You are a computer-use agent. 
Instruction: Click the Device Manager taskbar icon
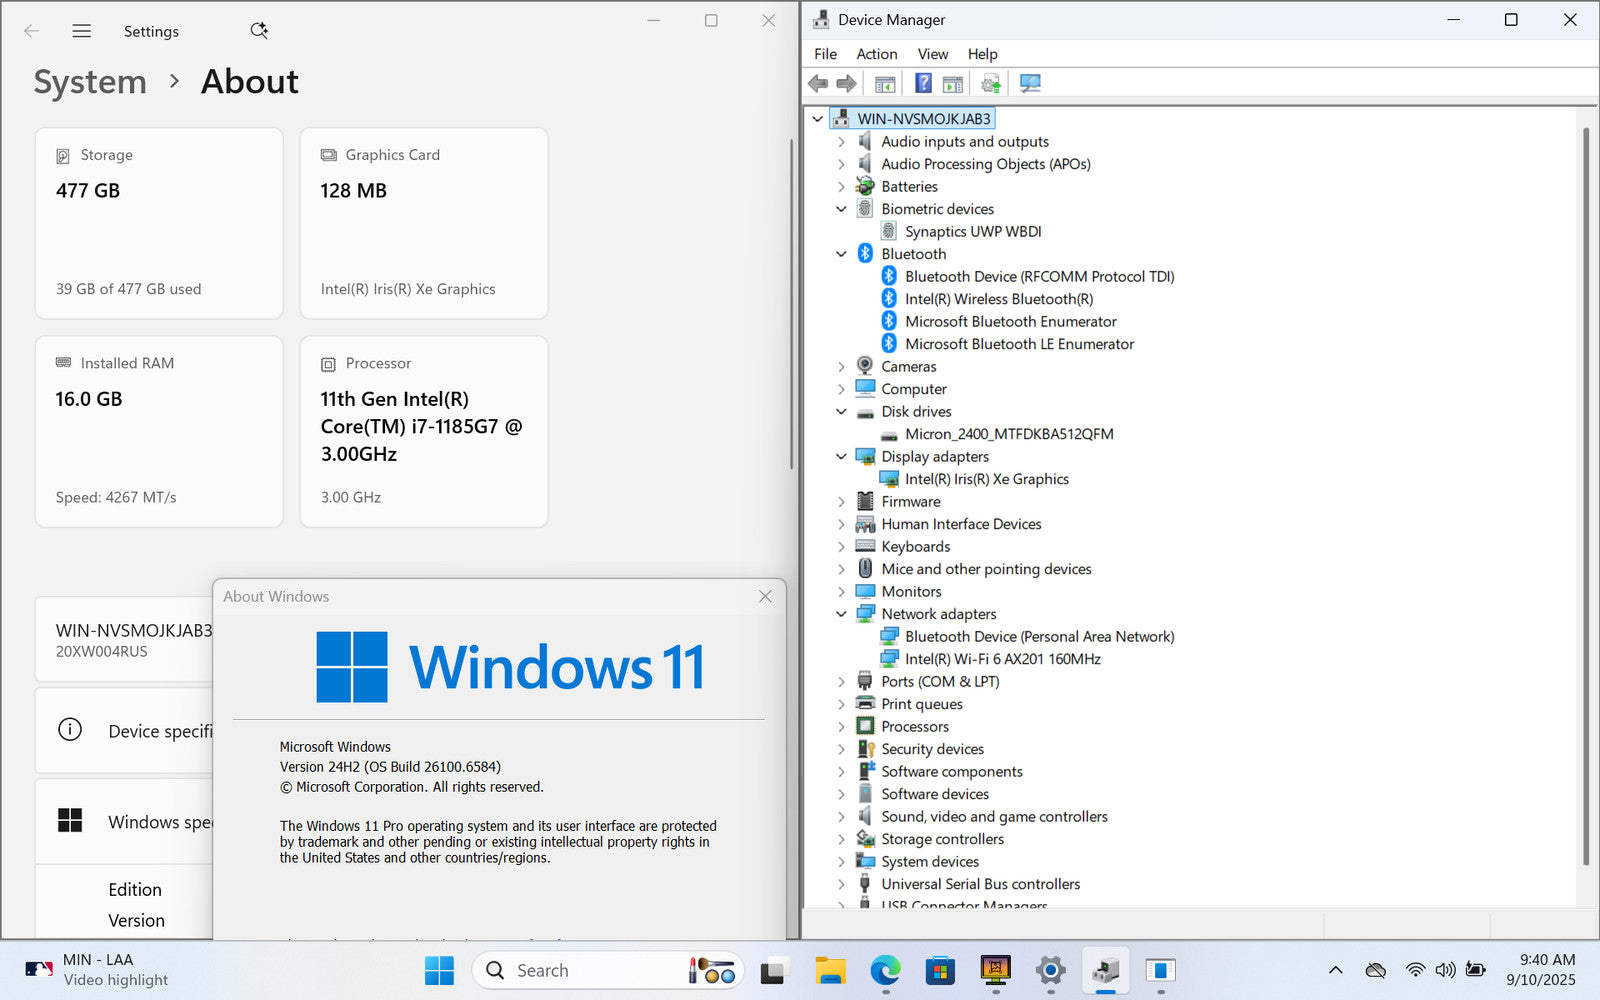pos(1105,970)
